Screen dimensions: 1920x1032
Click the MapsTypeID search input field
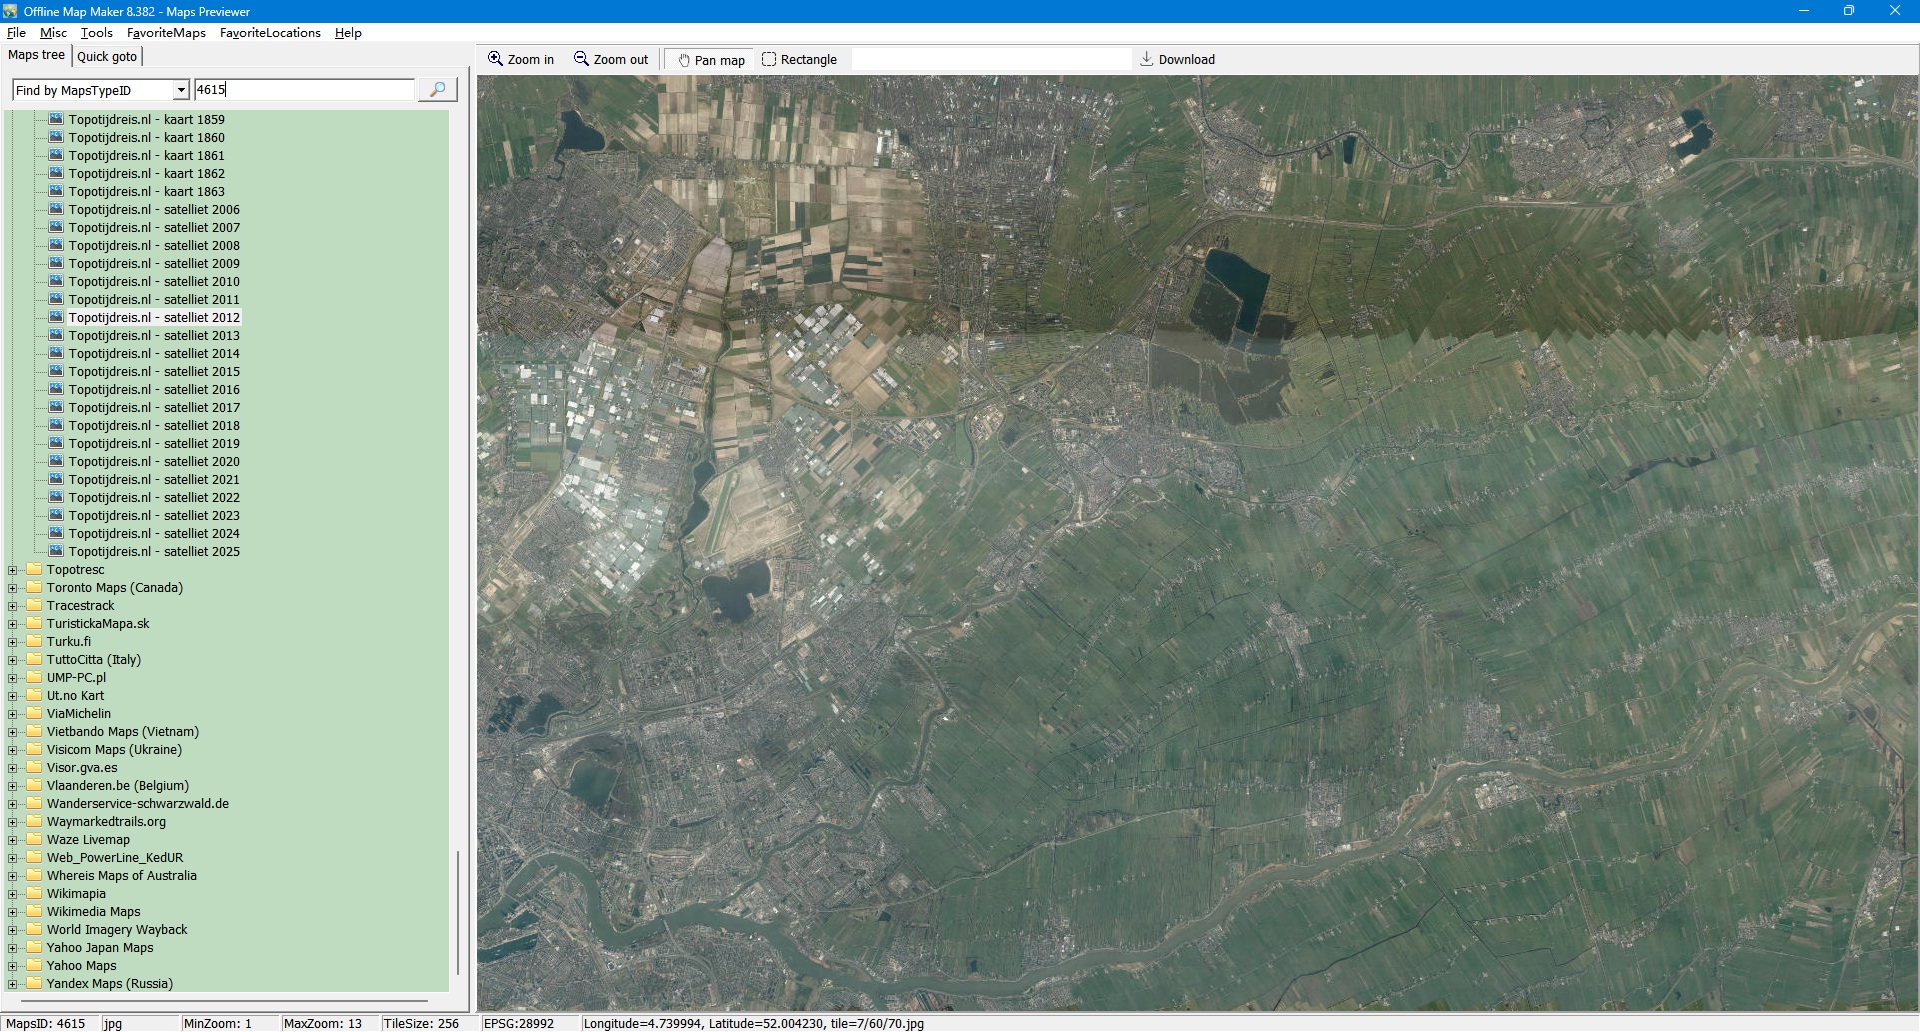[303, 90]
